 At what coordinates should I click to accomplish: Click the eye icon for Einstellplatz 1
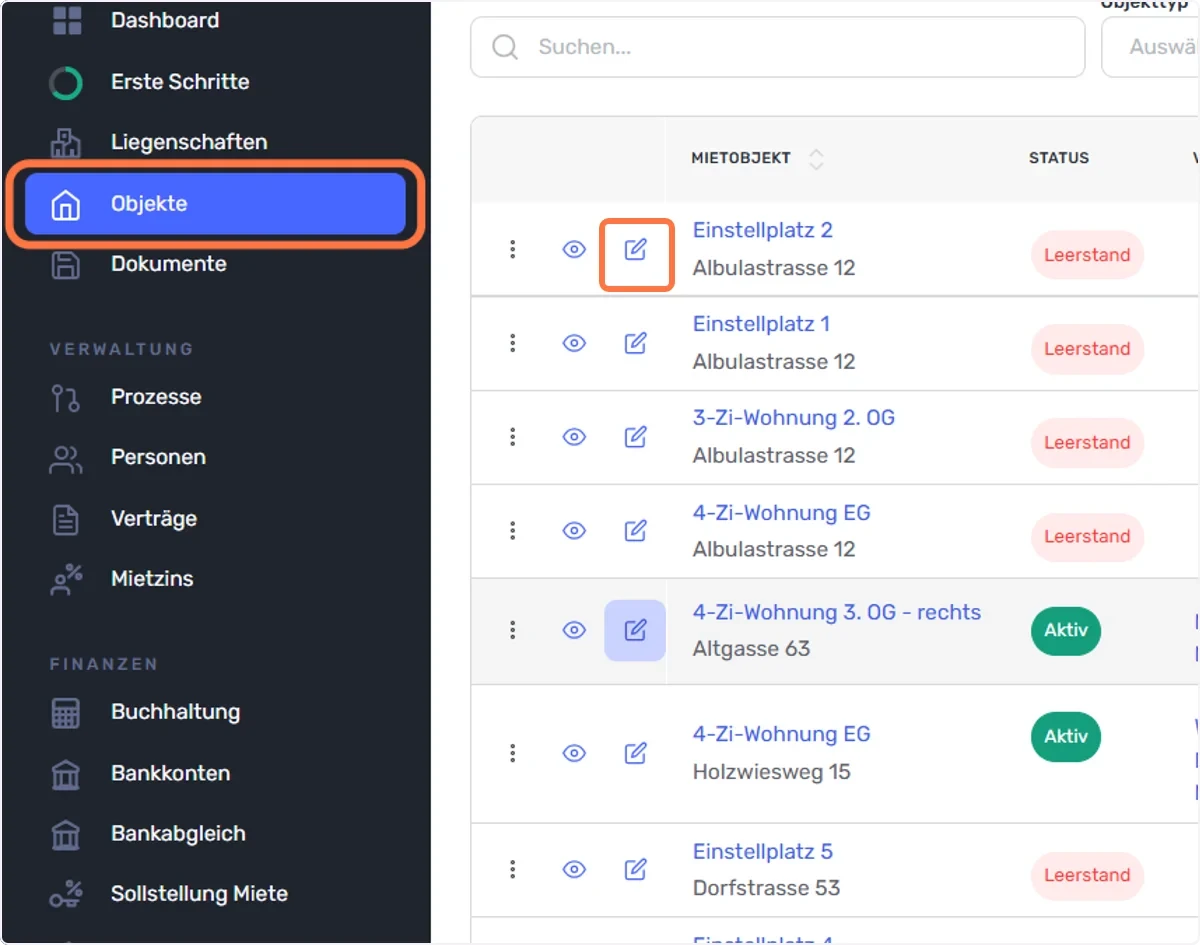(x=574, y=343)
